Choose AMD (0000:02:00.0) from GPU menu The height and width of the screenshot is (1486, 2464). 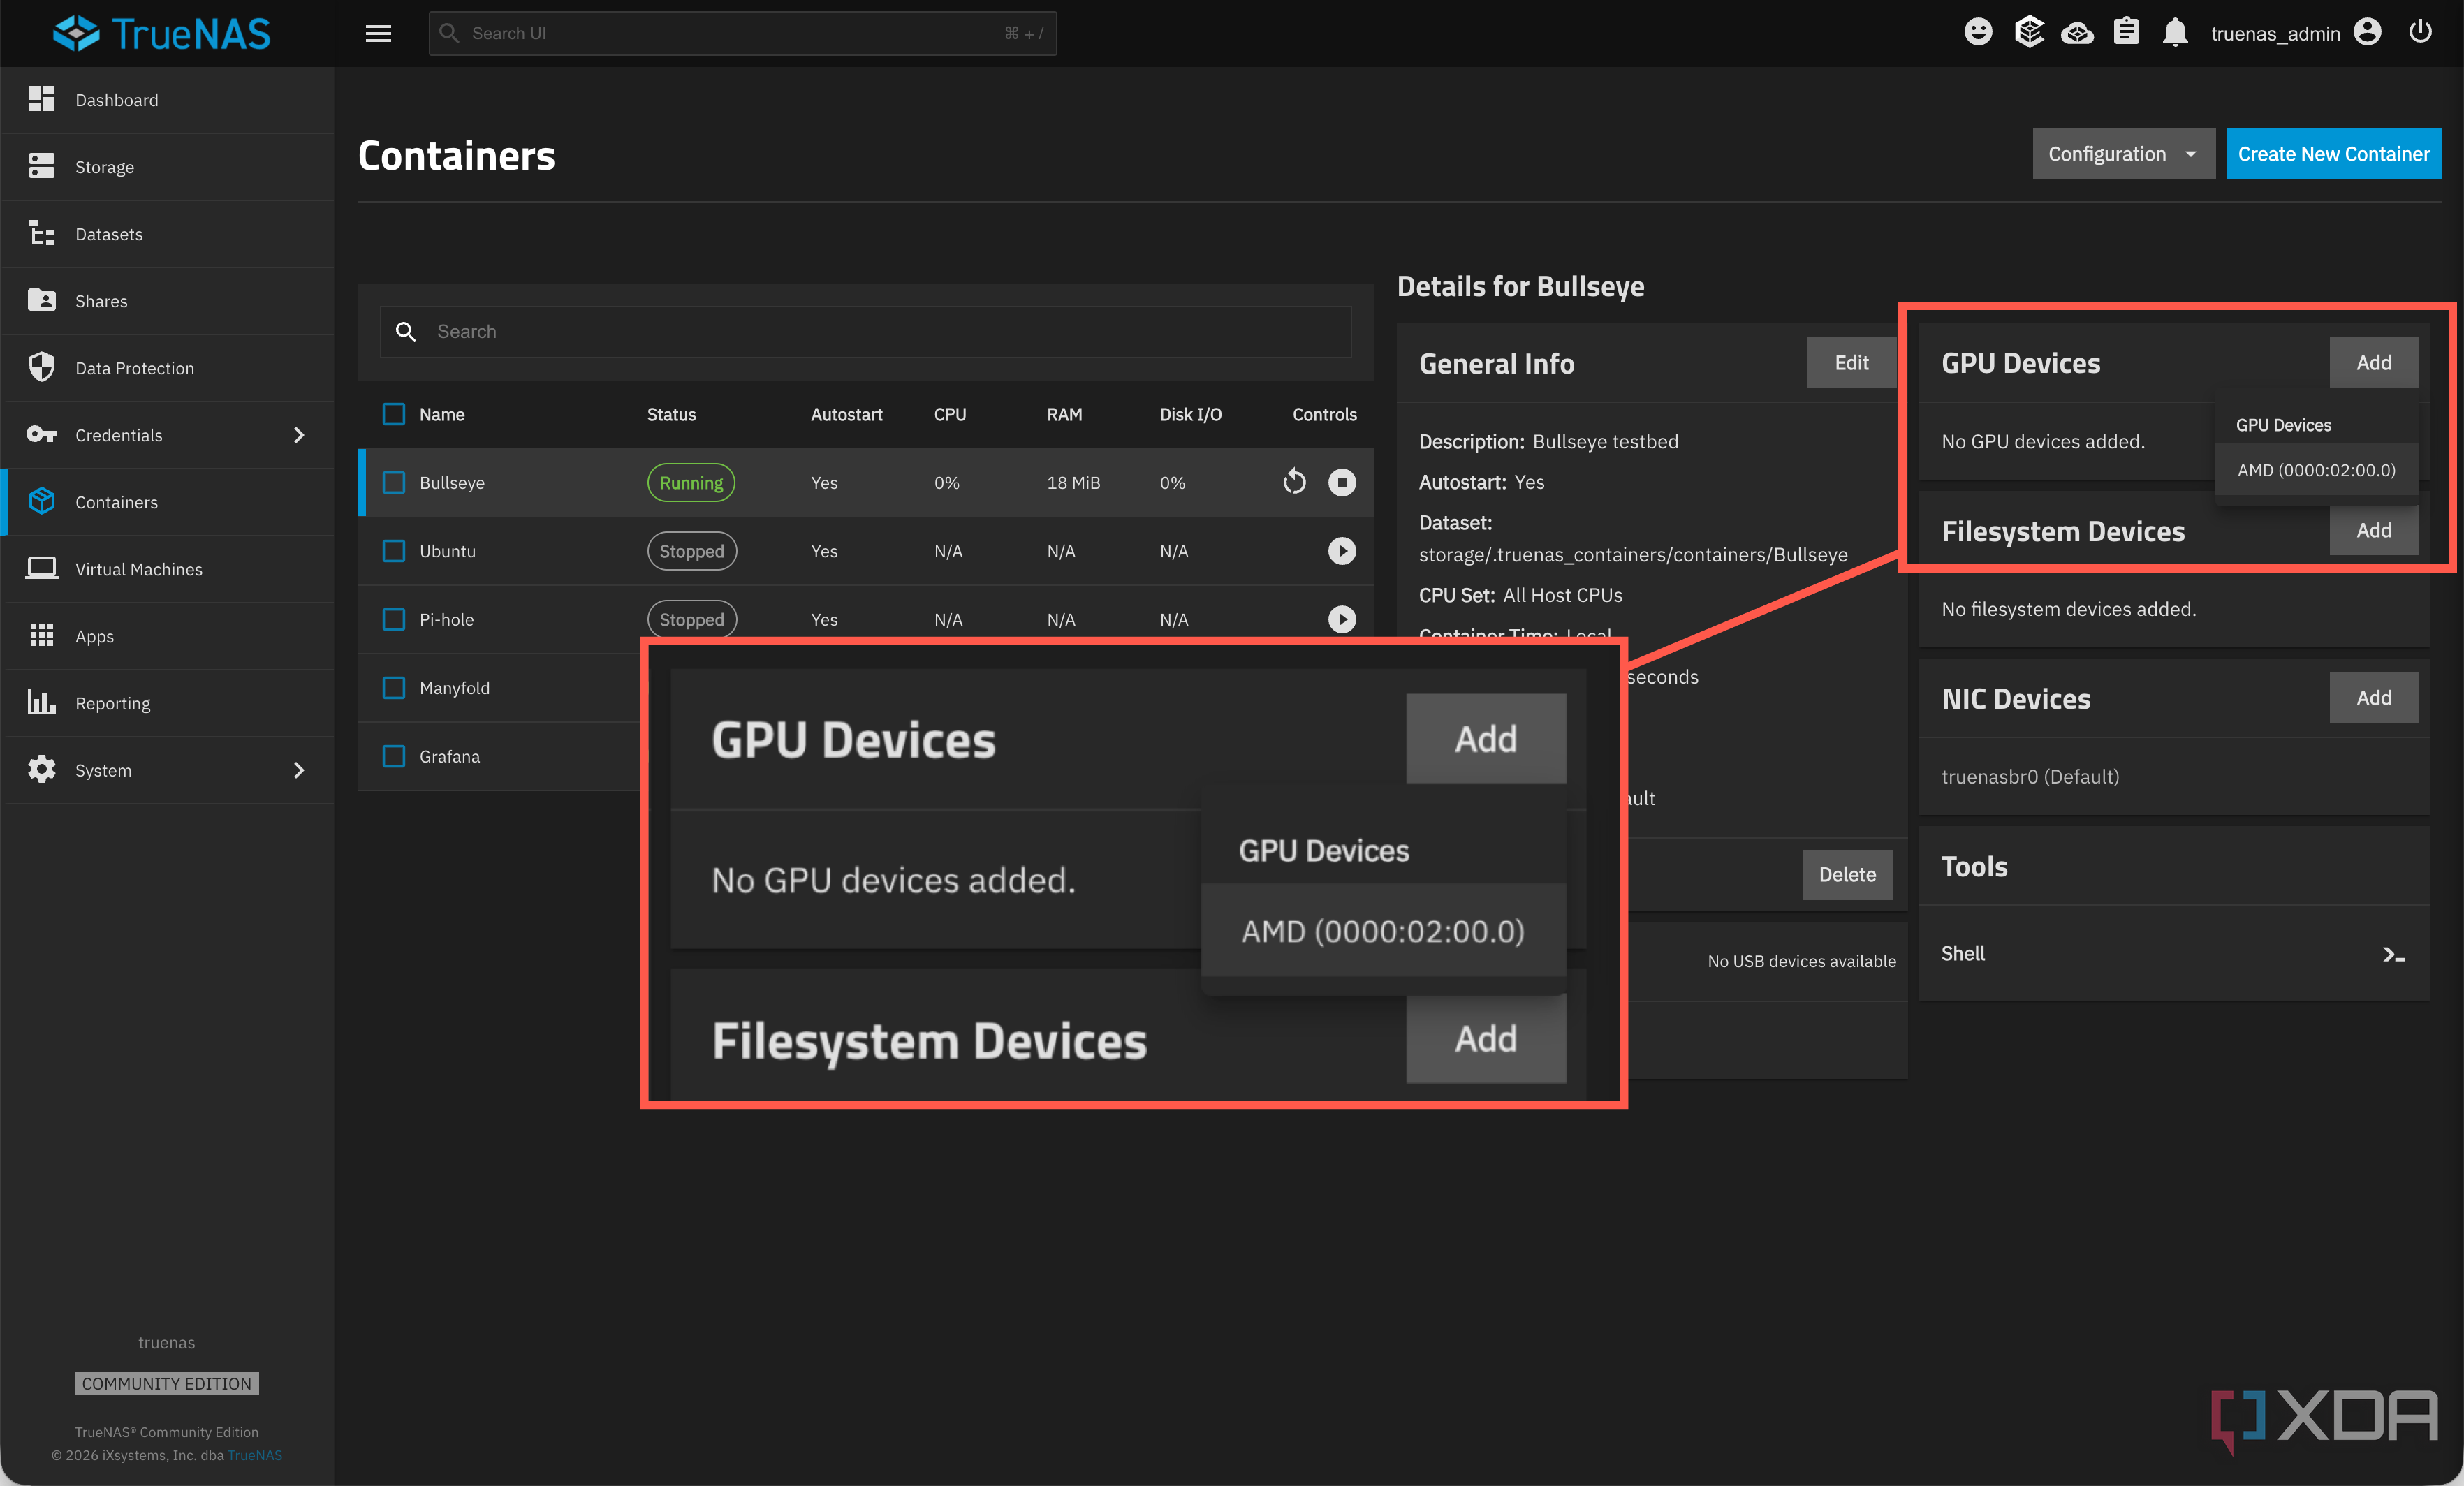[2316, 470]
